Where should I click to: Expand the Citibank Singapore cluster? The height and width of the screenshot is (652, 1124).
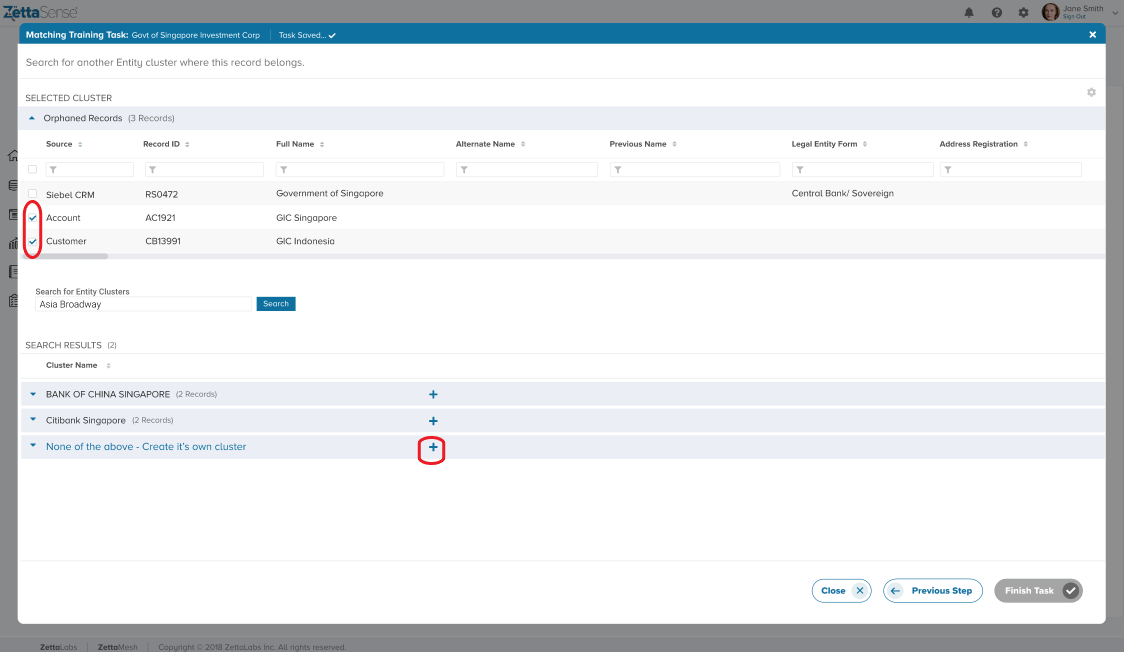(33, 420)
